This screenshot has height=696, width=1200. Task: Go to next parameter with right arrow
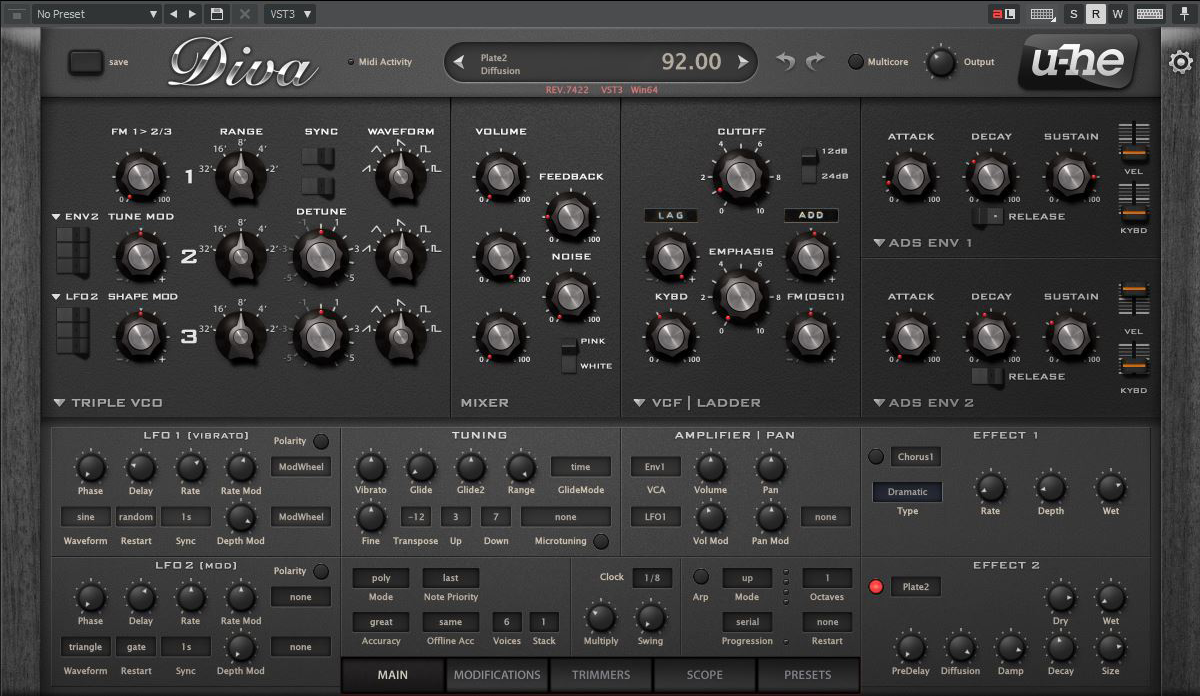coord(742,62)
